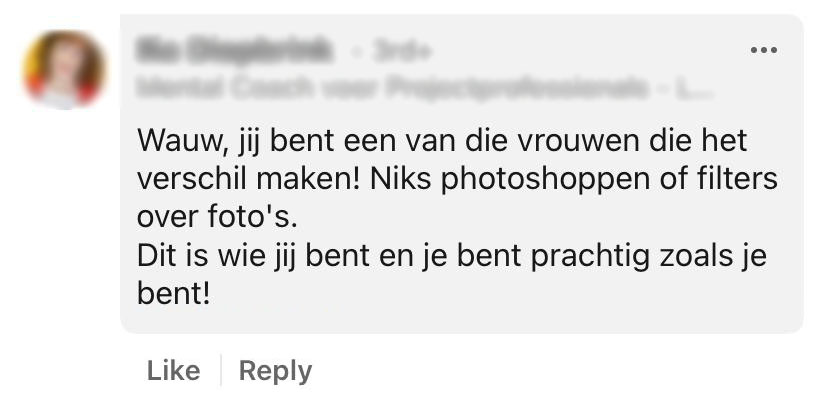
Task: Click the final "bent!" line of comment
Action: tap(174, 294)
